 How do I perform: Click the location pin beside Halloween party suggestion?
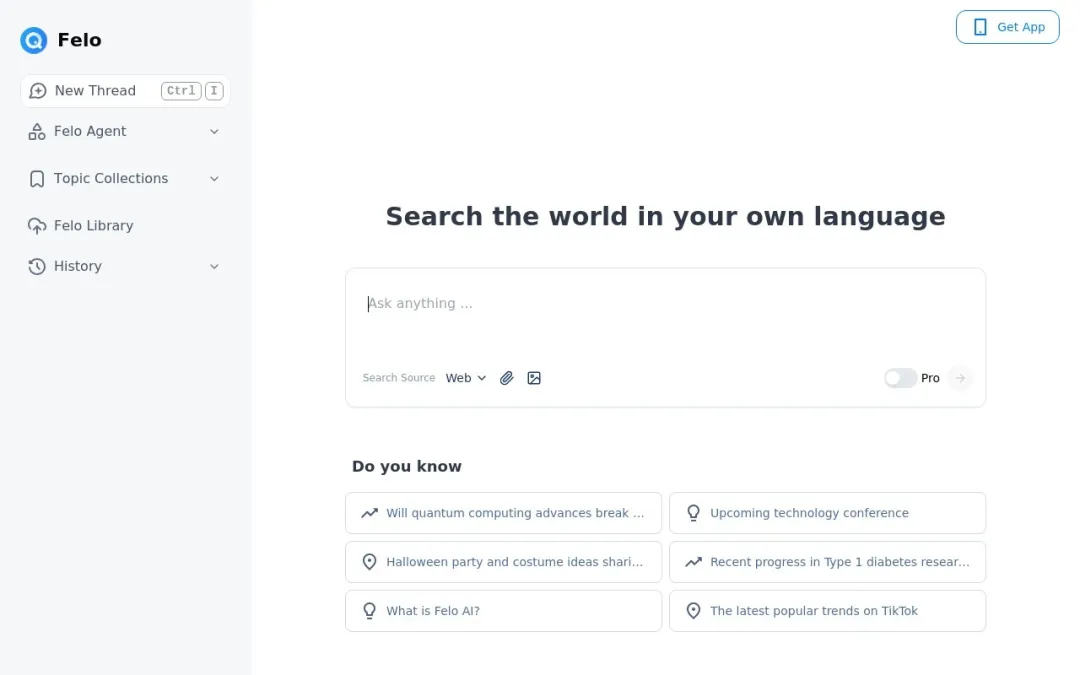(370, 562)
